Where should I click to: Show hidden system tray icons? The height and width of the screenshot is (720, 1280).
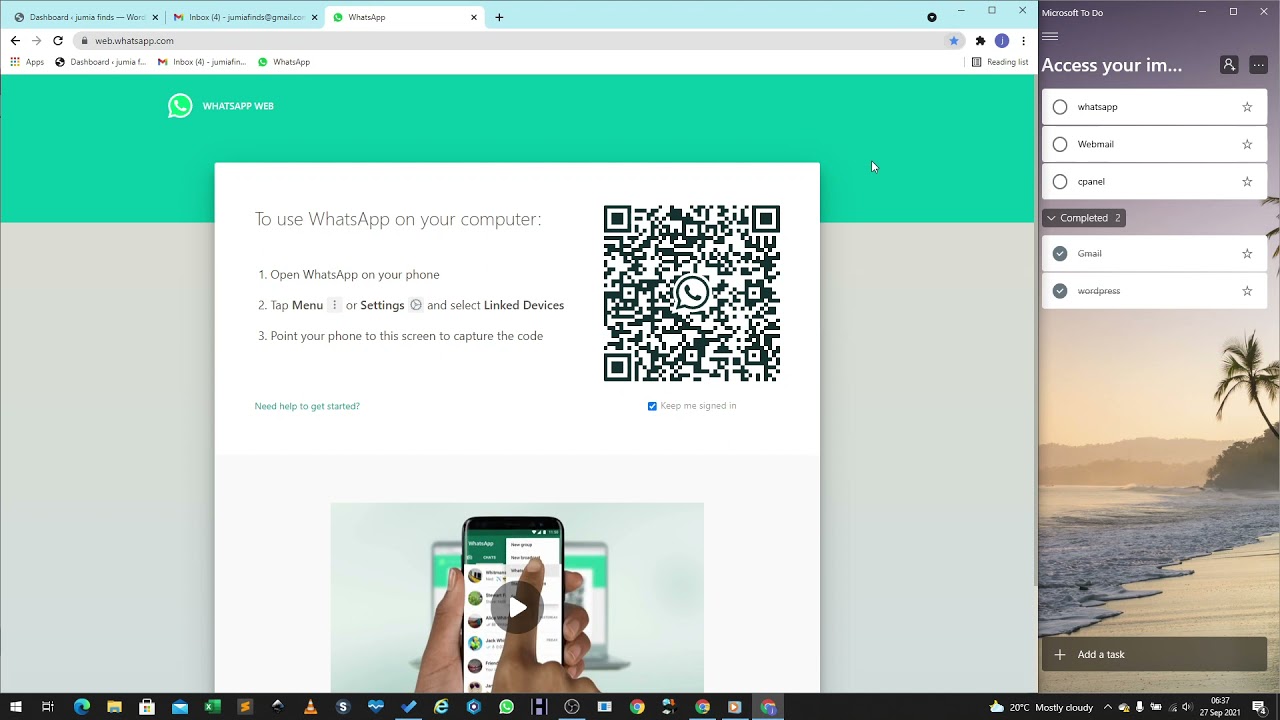tap(1107, 707)
